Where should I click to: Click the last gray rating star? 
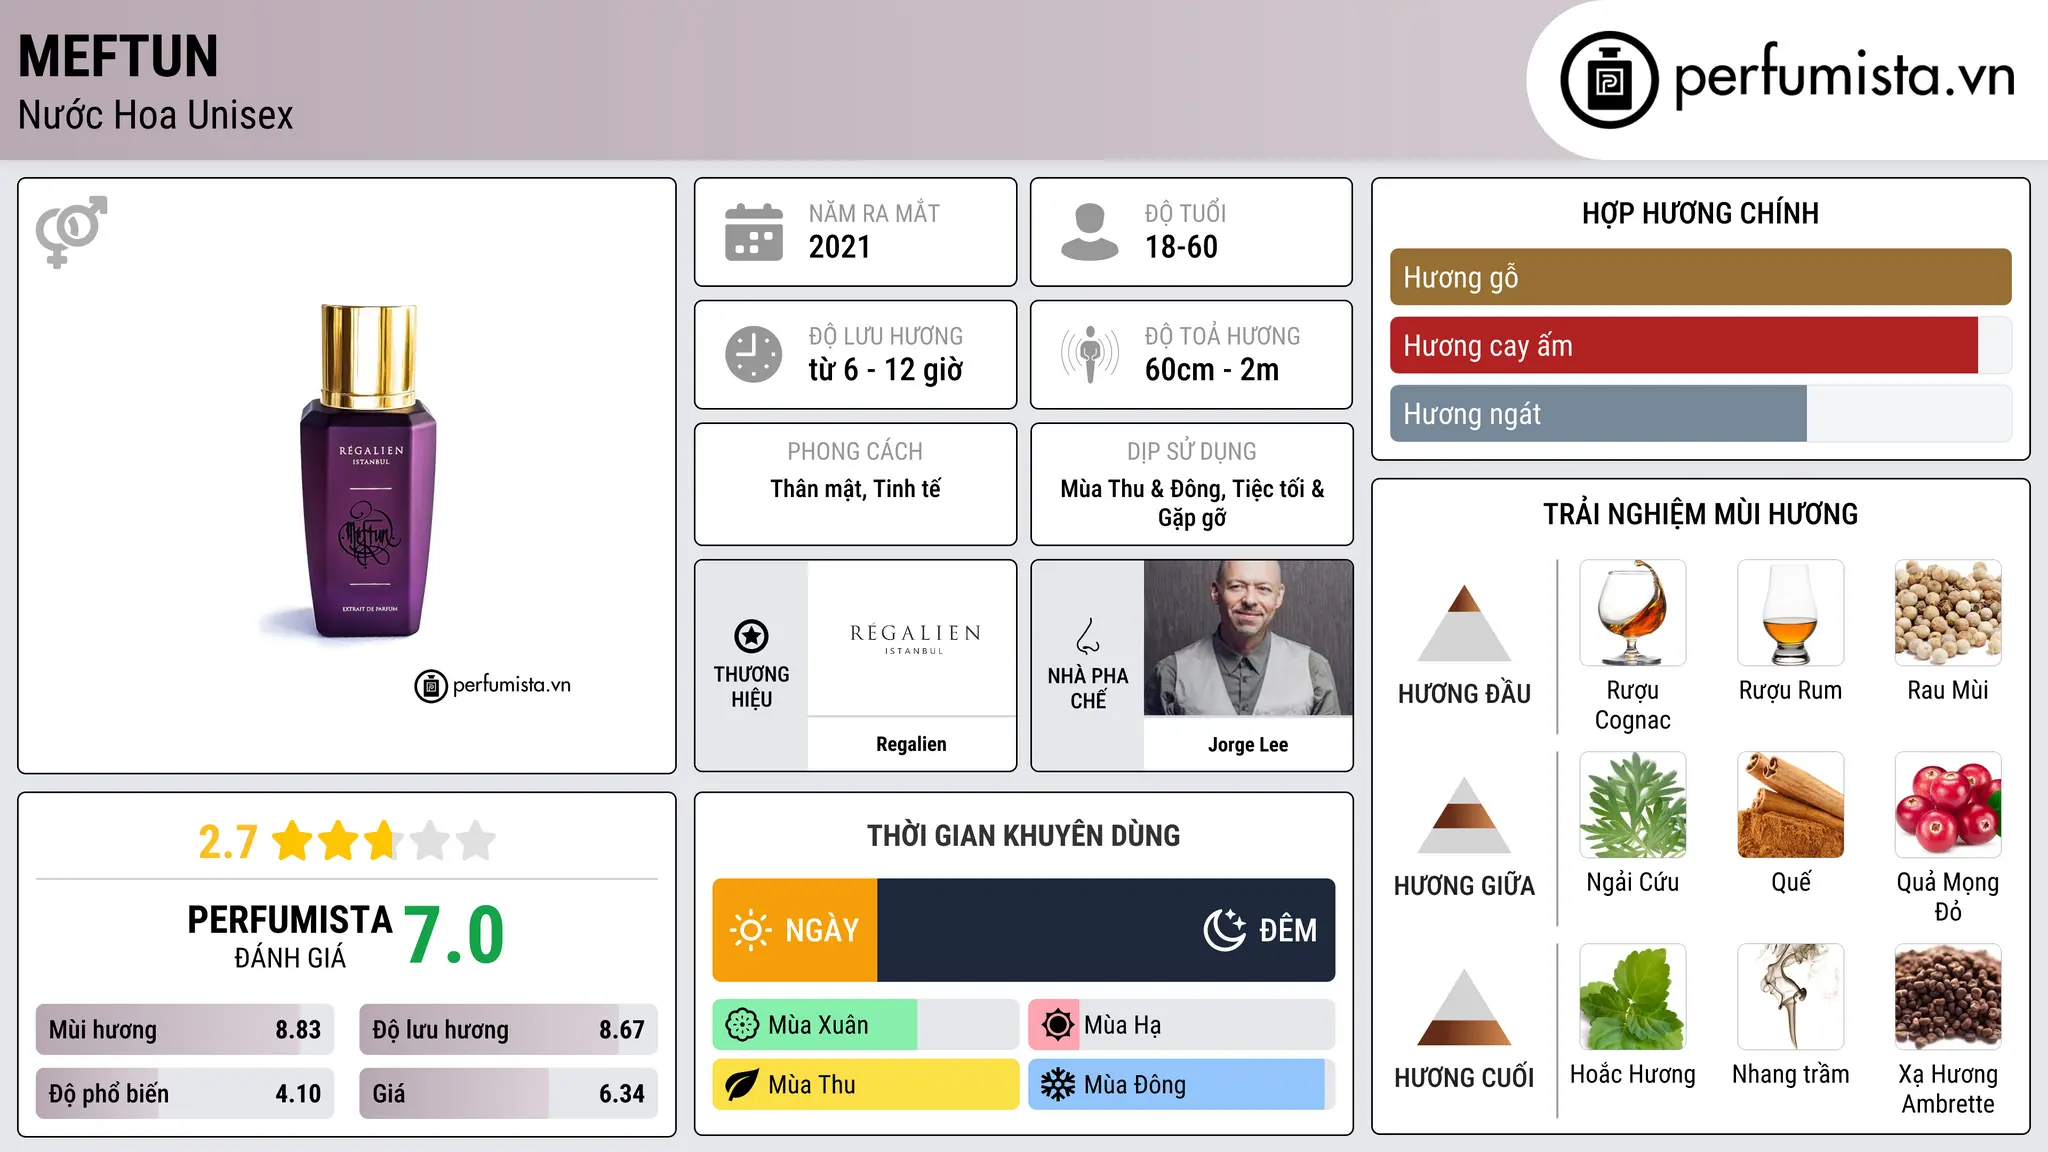pos(476,841)
